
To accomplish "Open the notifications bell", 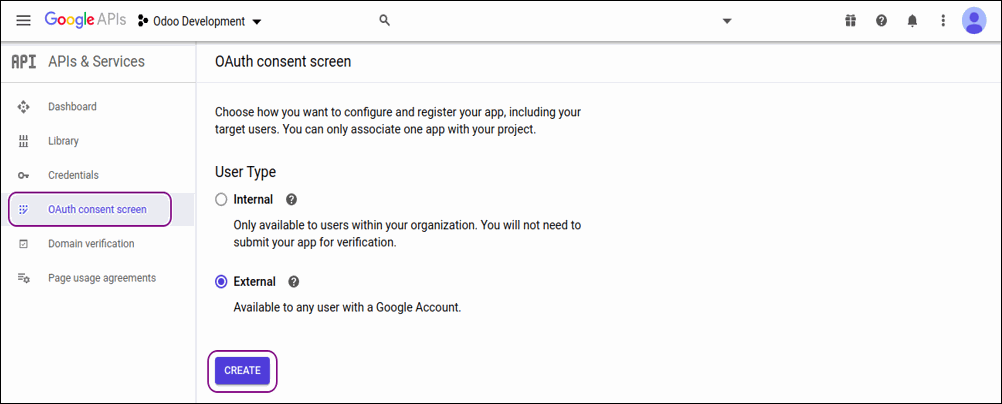I will (x=912, y=21).
